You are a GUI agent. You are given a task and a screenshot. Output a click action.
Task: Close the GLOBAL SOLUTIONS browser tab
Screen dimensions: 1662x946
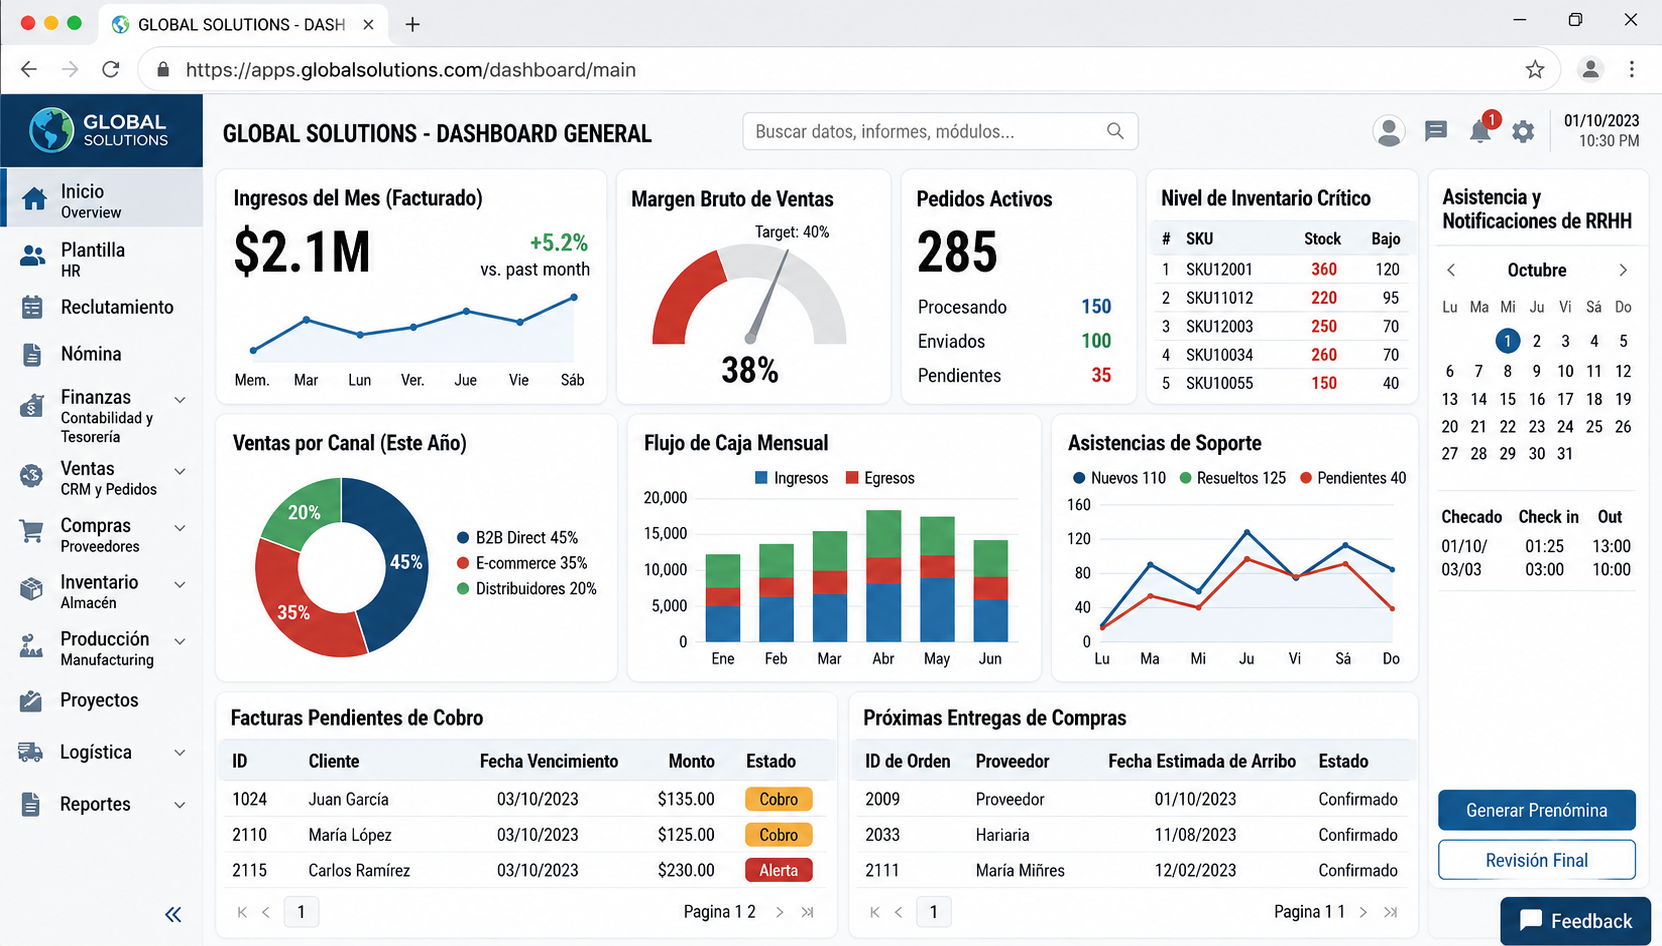(368, 24)
